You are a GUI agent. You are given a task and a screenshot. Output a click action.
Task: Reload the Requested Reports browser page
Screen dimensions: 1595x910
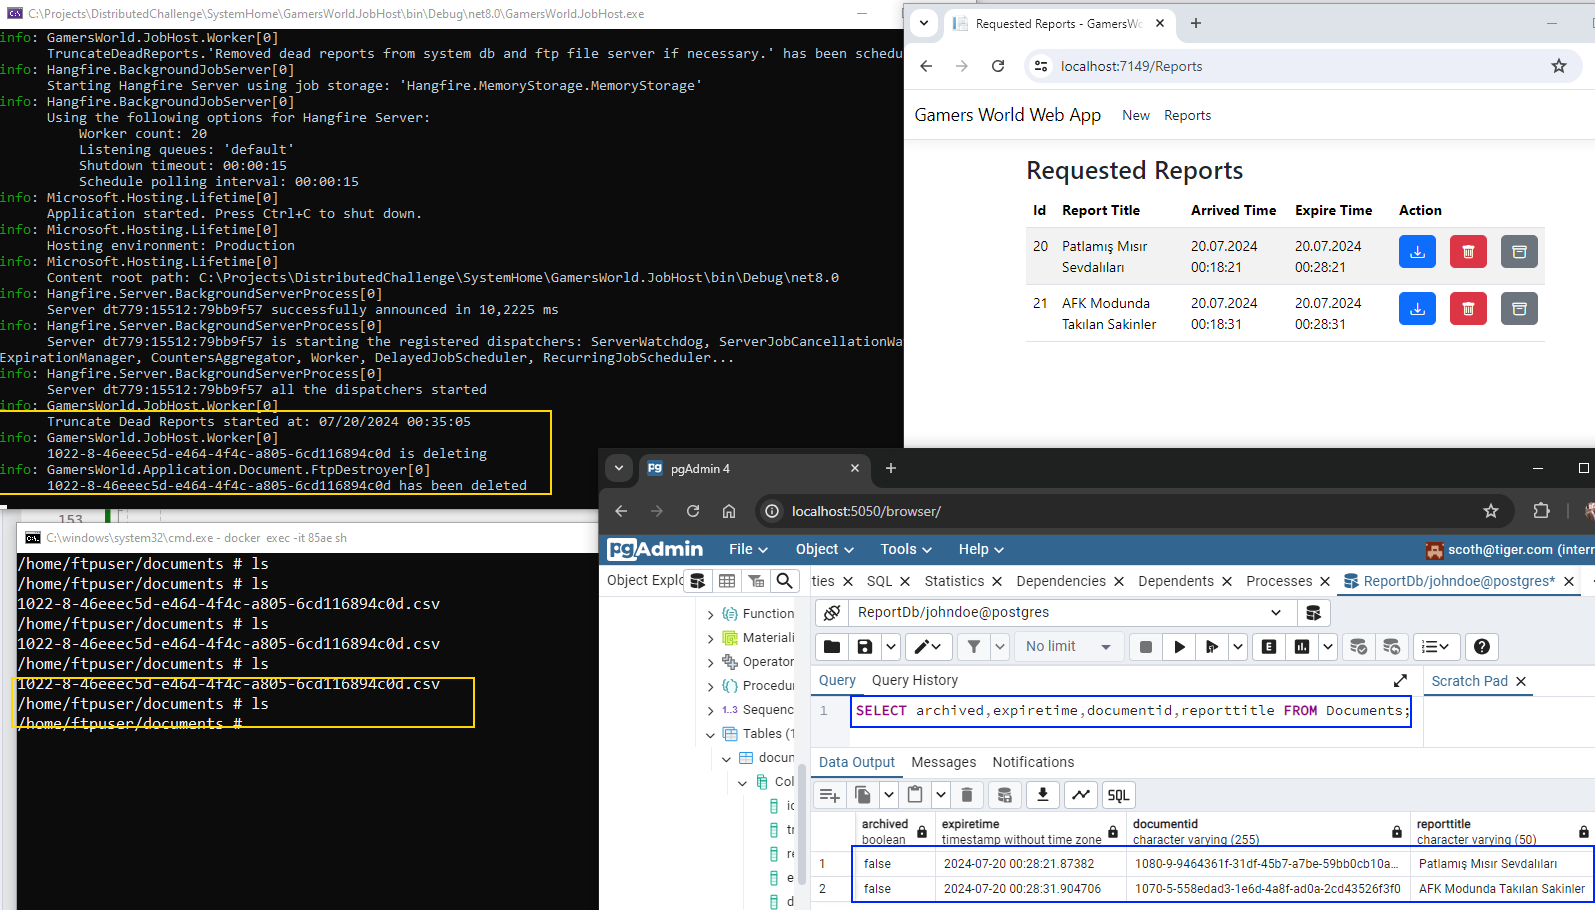[997, 66]
